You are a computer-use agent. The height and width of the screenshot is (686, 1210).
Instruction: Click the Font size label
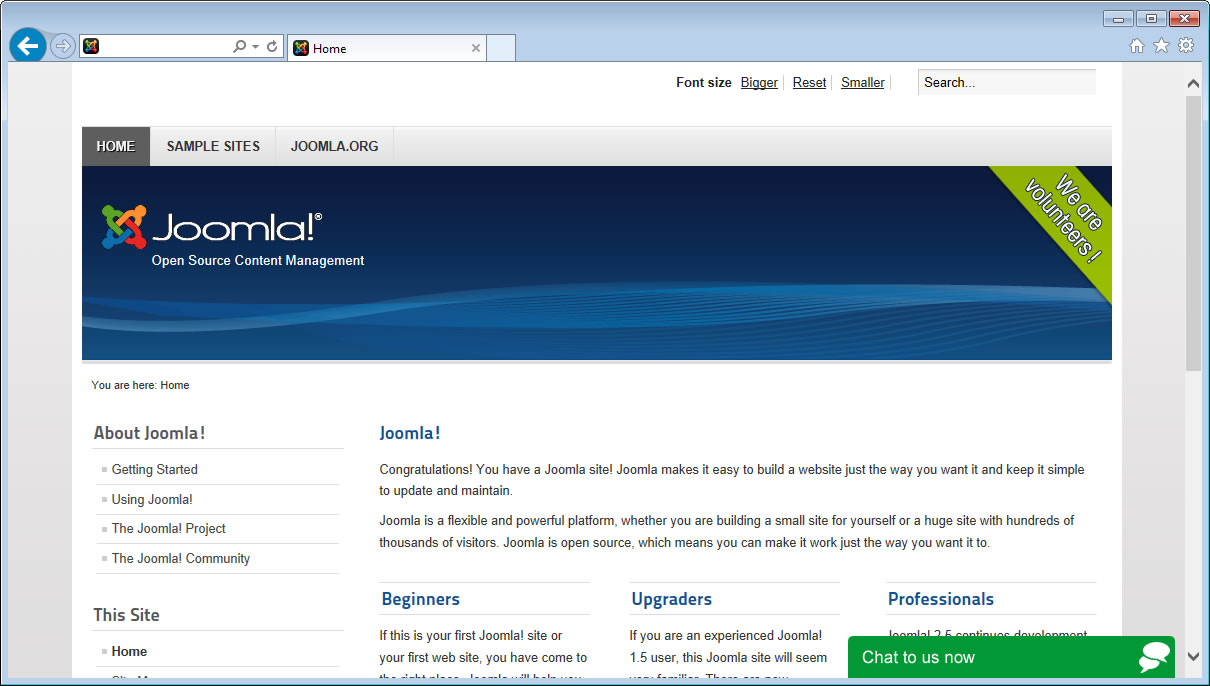(704, 83)
